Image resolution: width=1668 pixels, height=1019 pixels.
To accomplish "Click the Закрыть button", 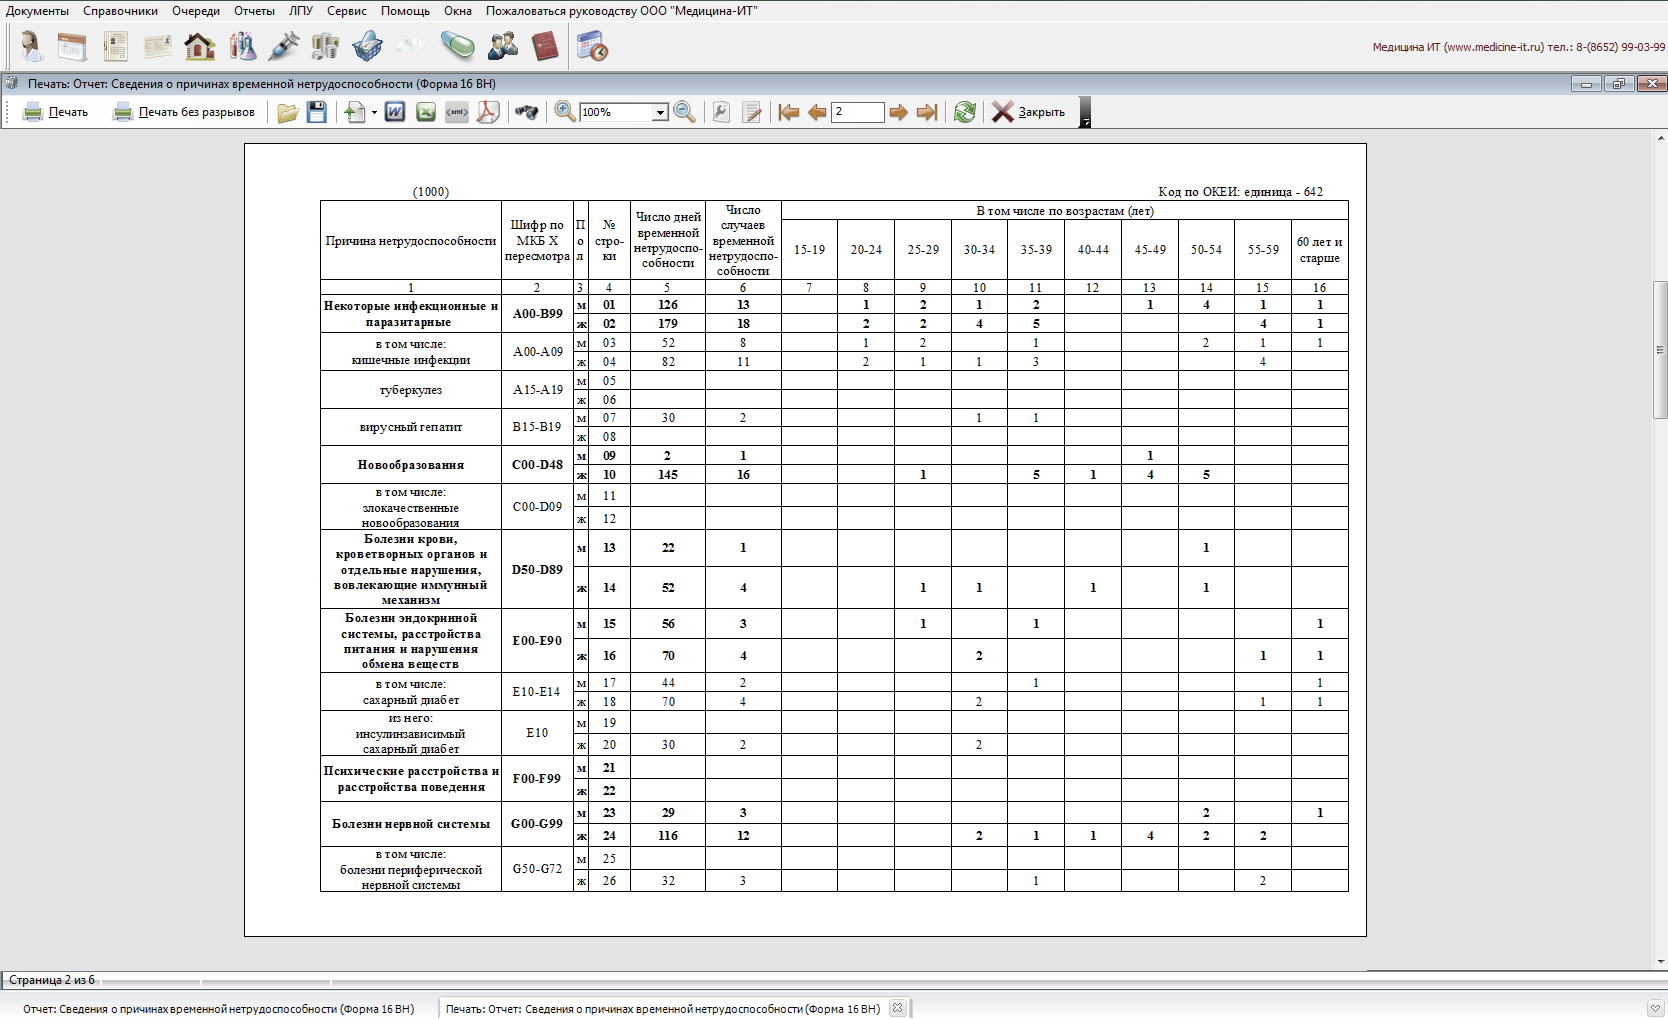I will [x=1029, y=112].
